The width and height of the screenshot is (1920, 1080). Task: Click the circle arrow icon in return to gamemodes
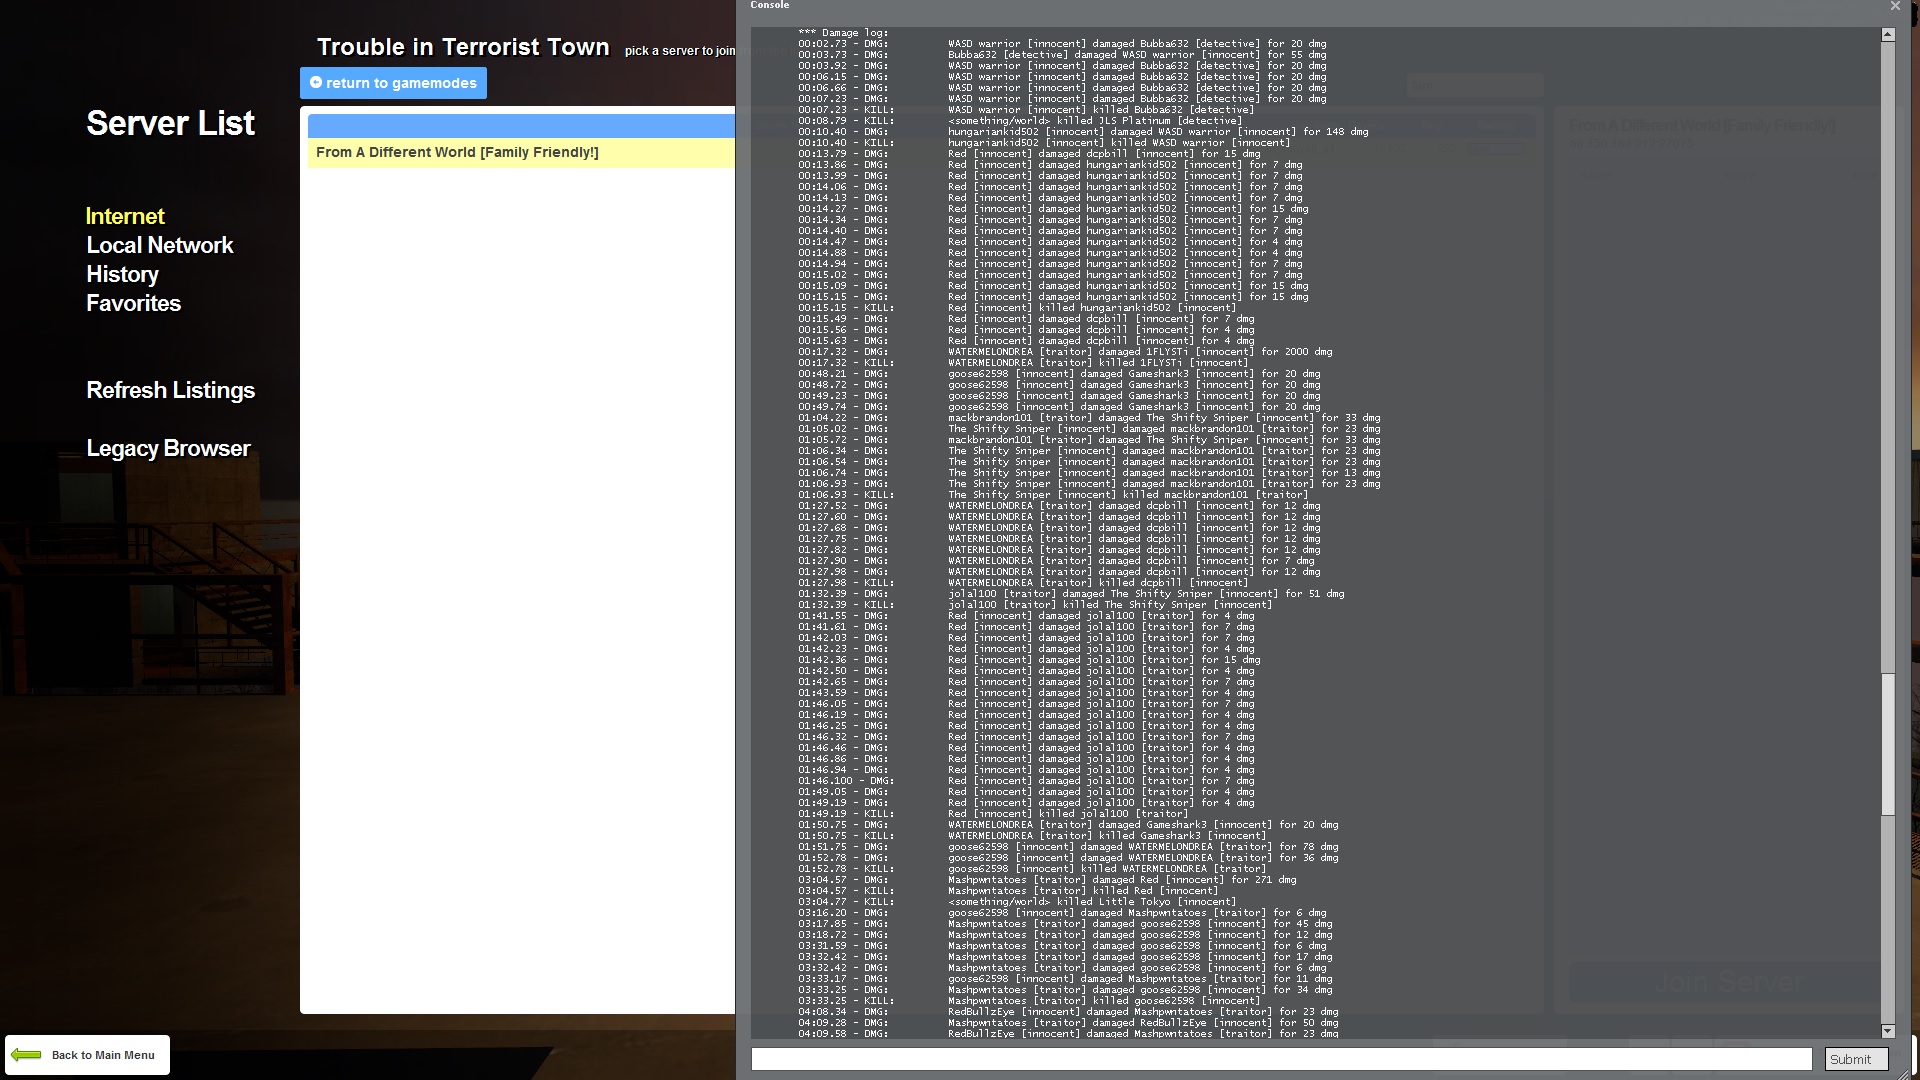pos(316,83)
